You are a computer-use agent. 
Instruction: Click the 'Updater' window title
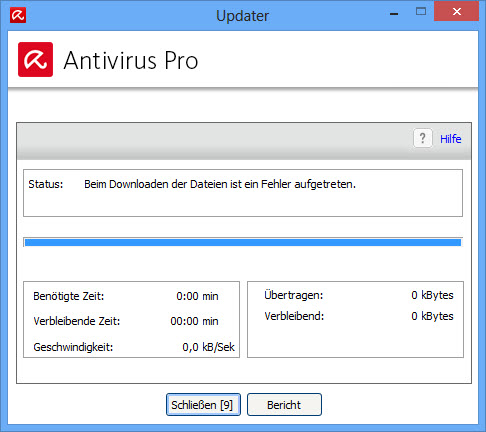[243, 16]
